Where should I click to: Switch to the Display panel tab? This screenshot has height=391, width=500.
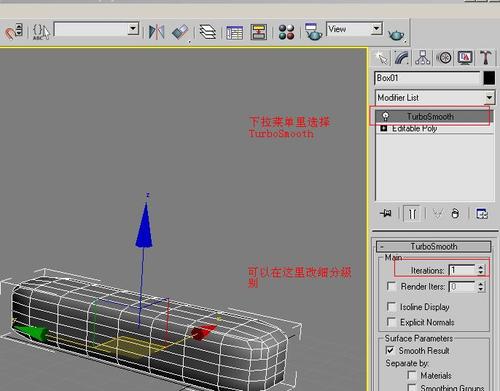point(465,58)
